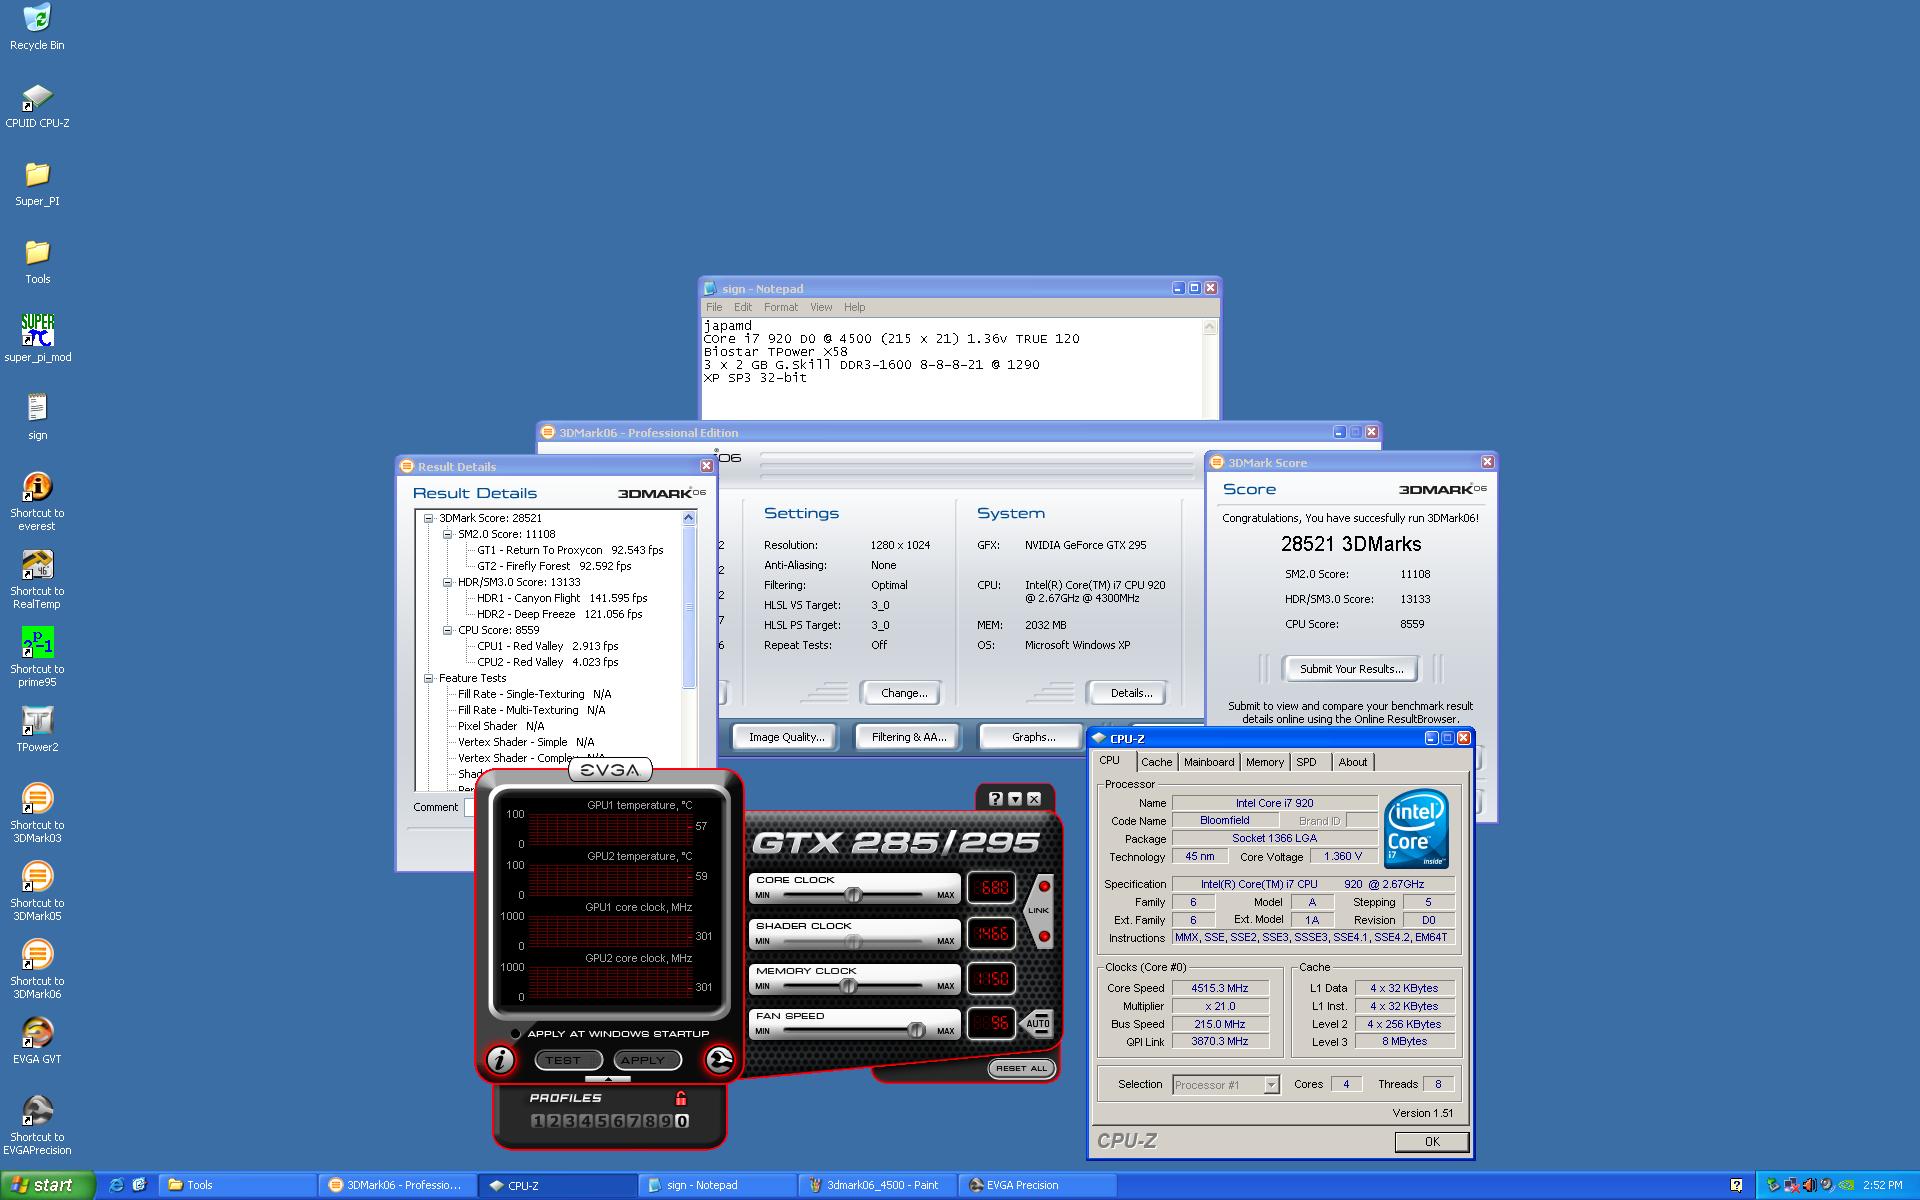The width and height of the screenshot is (1920, 1200).
Task: Click the Core Clock slider handle
Action: (852, 894)
